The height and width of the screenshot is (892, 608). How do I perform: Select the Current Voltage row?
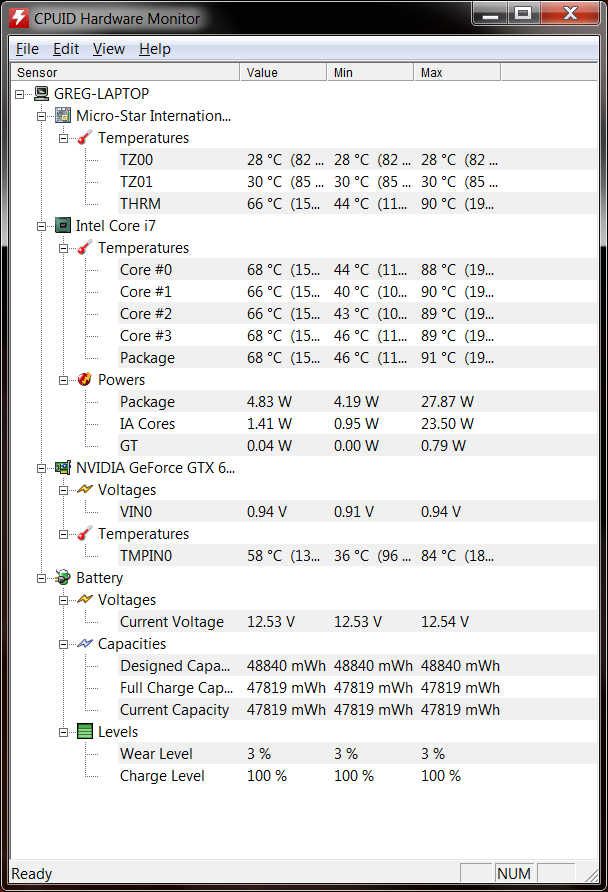(358, 622)
